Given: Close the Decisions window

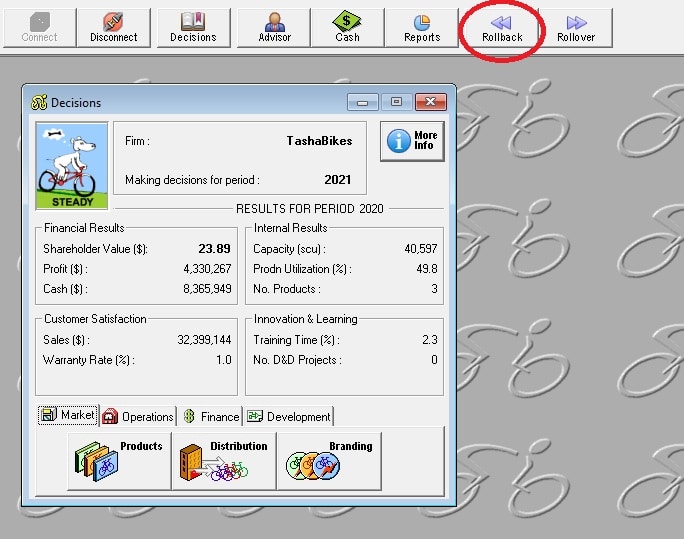Looking at the screenshot, I should tap(430, 102).
